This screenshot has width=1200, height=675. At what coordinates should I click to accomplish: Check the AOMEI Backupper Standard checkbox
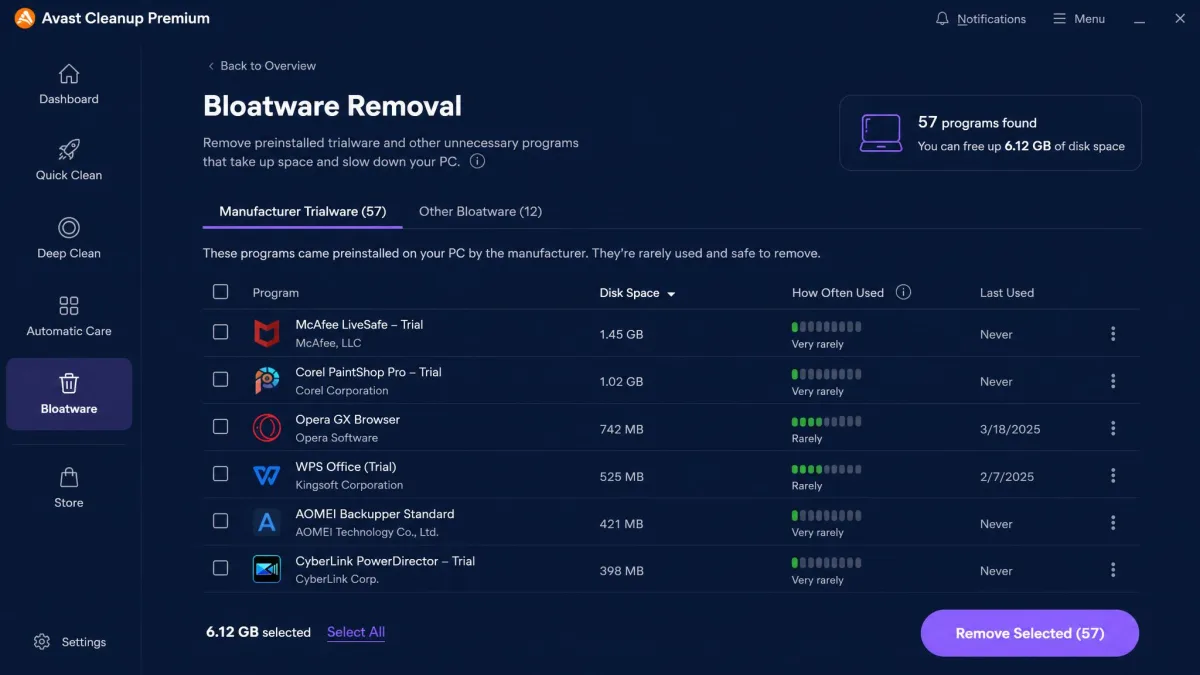point(221,520)
